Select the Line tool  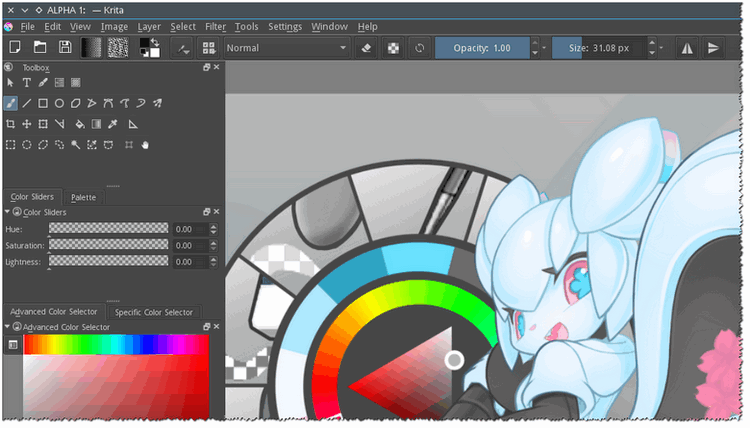[x=27, y=103]
